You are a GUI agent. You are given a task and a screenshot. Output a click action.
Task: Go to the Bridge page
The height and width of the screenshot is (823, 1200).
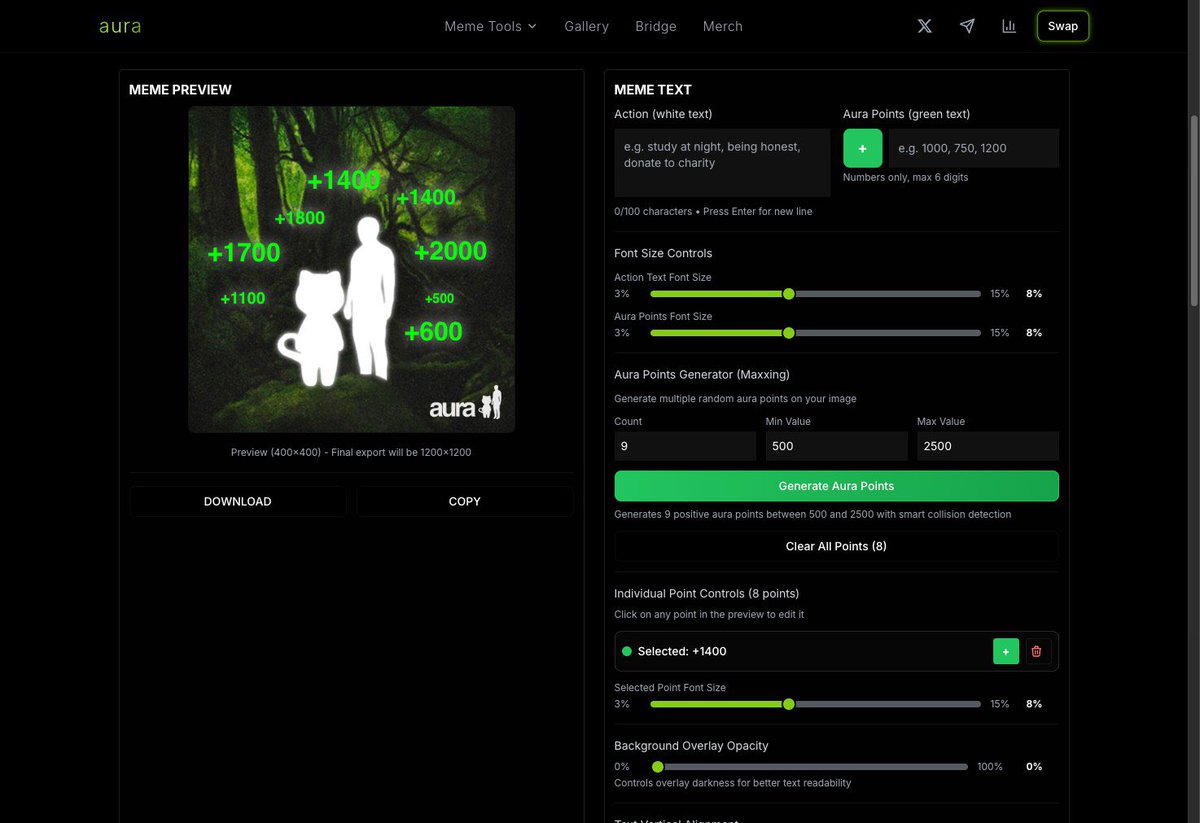coord(656,26)
